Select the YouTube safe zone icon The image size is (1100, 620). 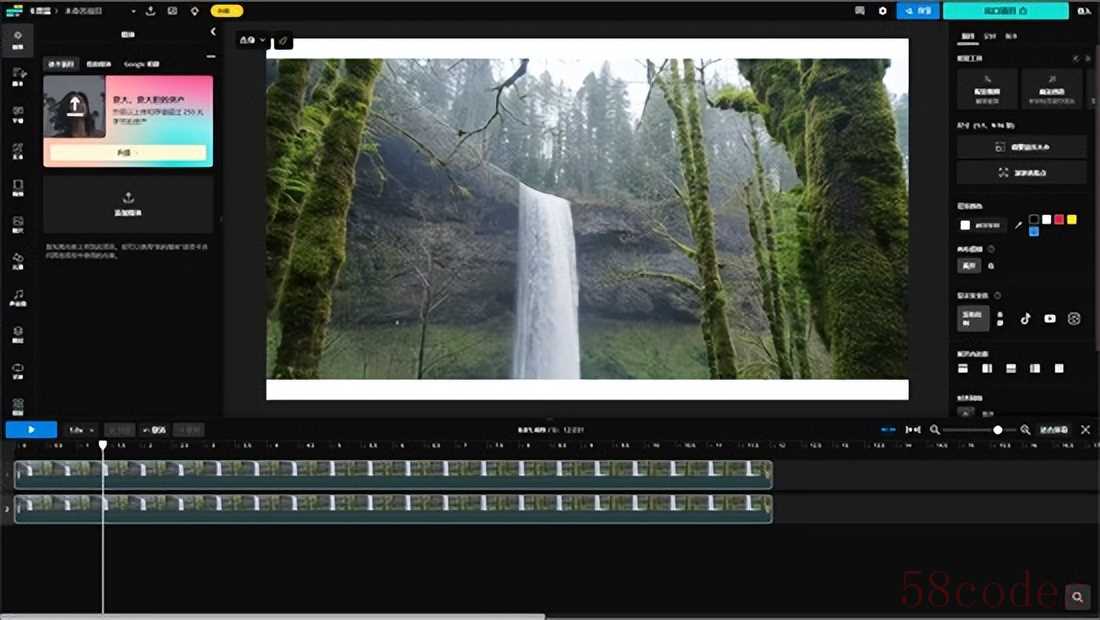point(1049,319)
